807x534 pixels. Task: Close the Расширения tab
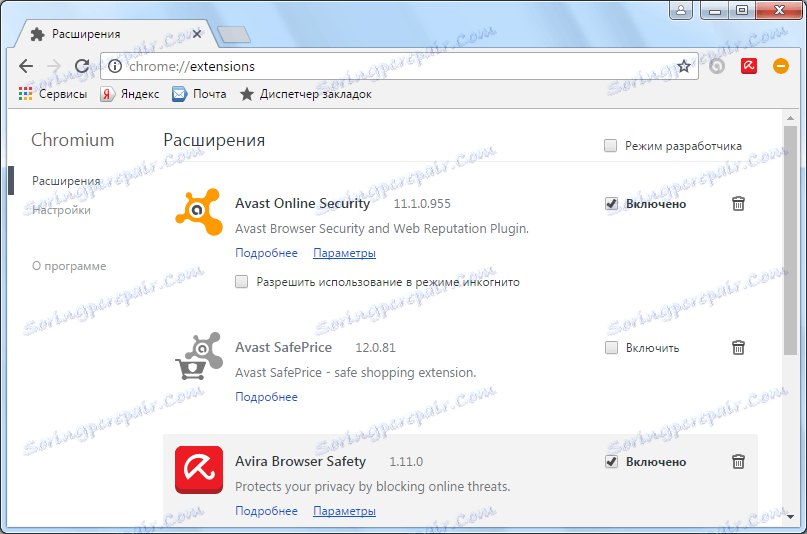pos(197,34)
